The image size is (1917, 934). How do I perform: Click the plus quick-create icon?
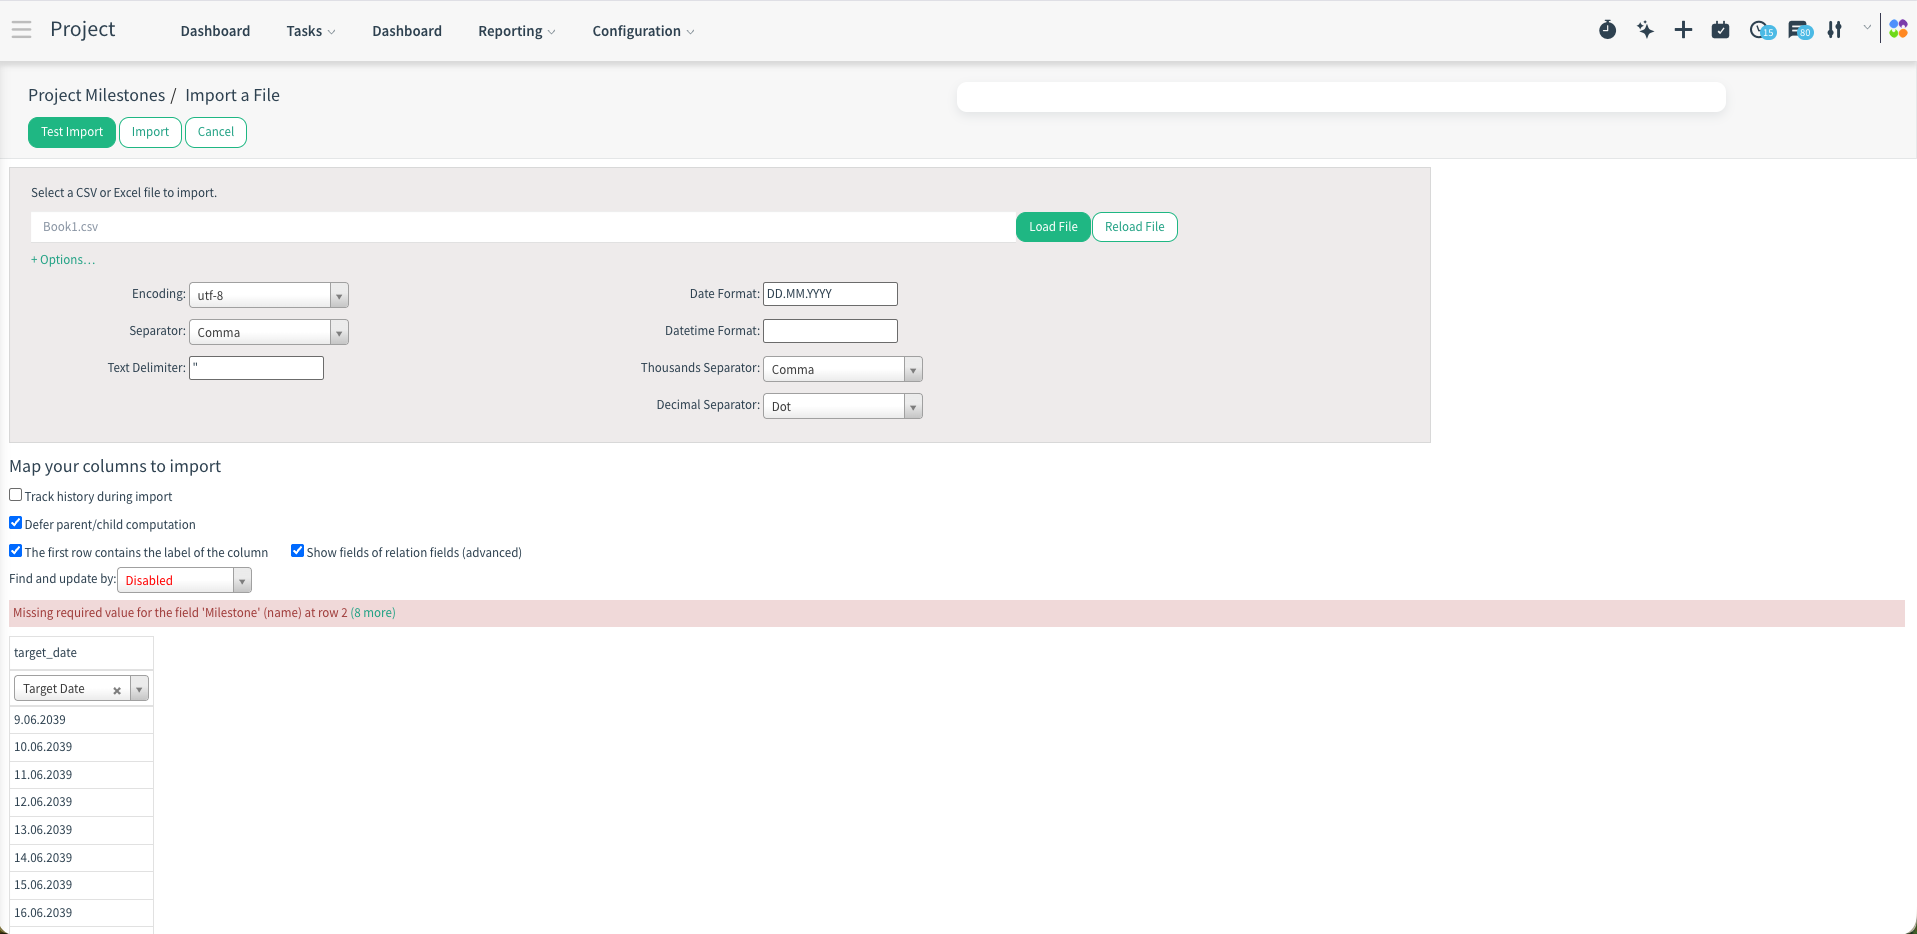[x=1683, y=30]
